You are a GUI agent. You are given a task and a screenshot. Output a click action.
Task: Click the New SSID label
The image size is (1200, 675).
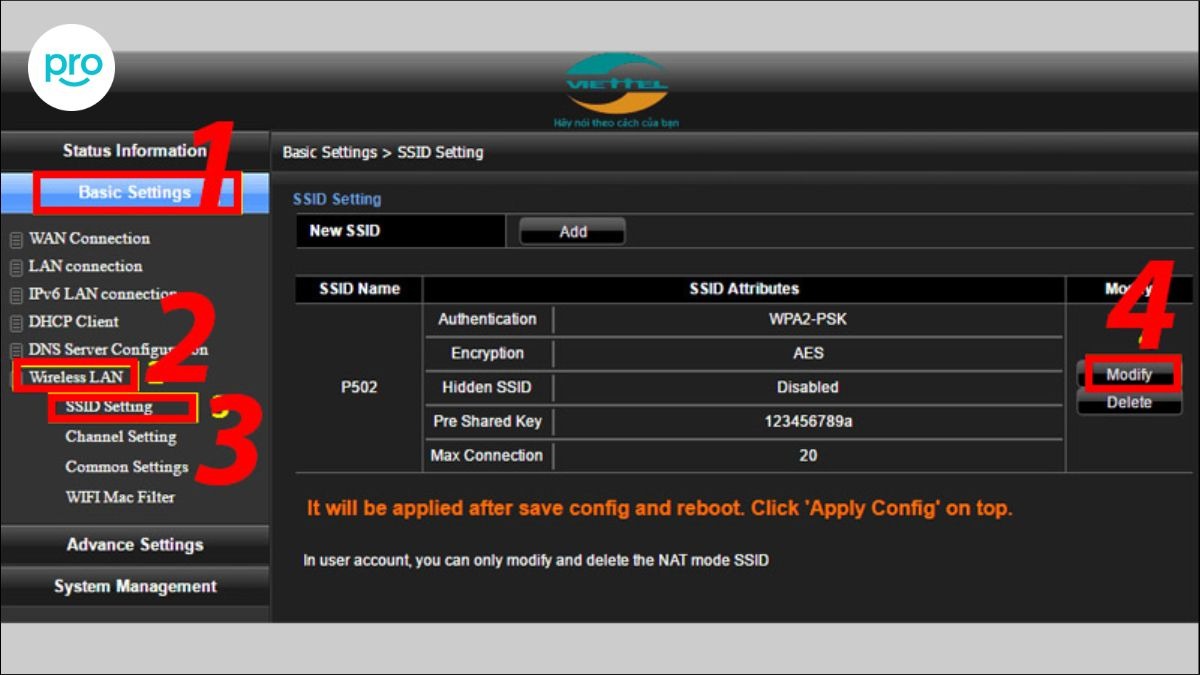(345, 231)
